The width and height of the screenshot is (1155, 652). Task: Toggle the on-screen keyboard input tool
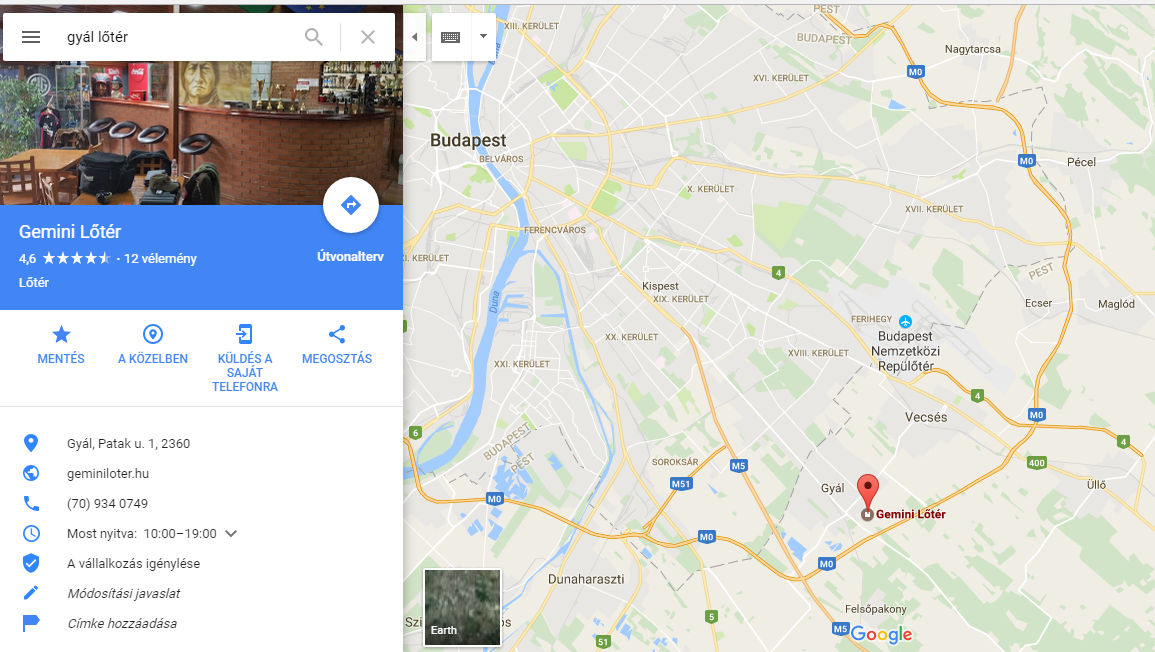click(x=450, y=37)
